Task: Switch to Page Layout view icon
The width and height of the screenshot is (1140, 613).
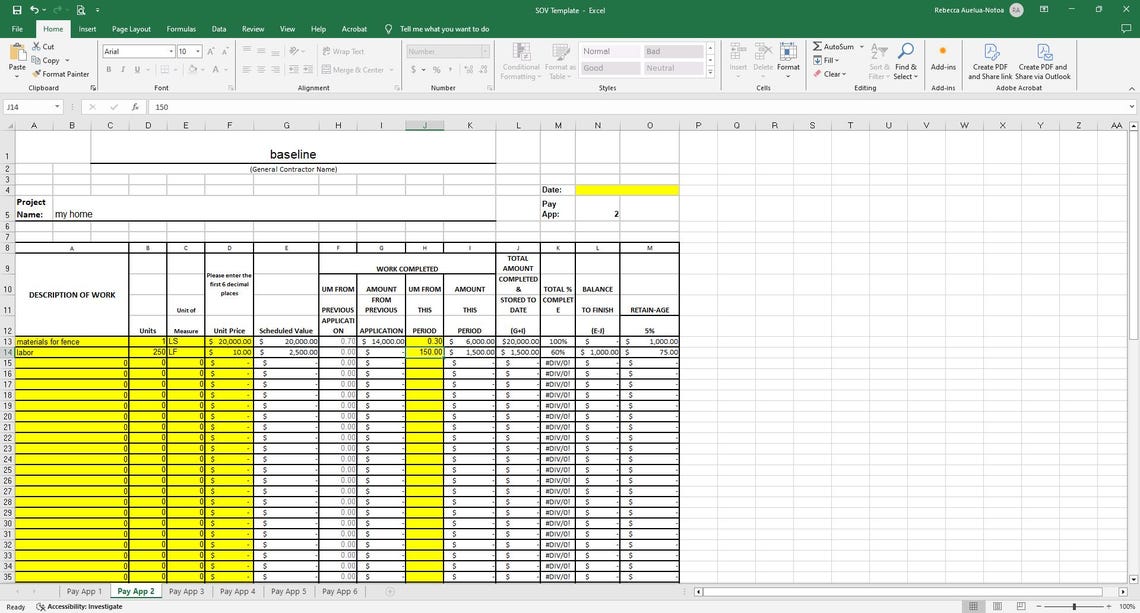Action: point(998,606)
